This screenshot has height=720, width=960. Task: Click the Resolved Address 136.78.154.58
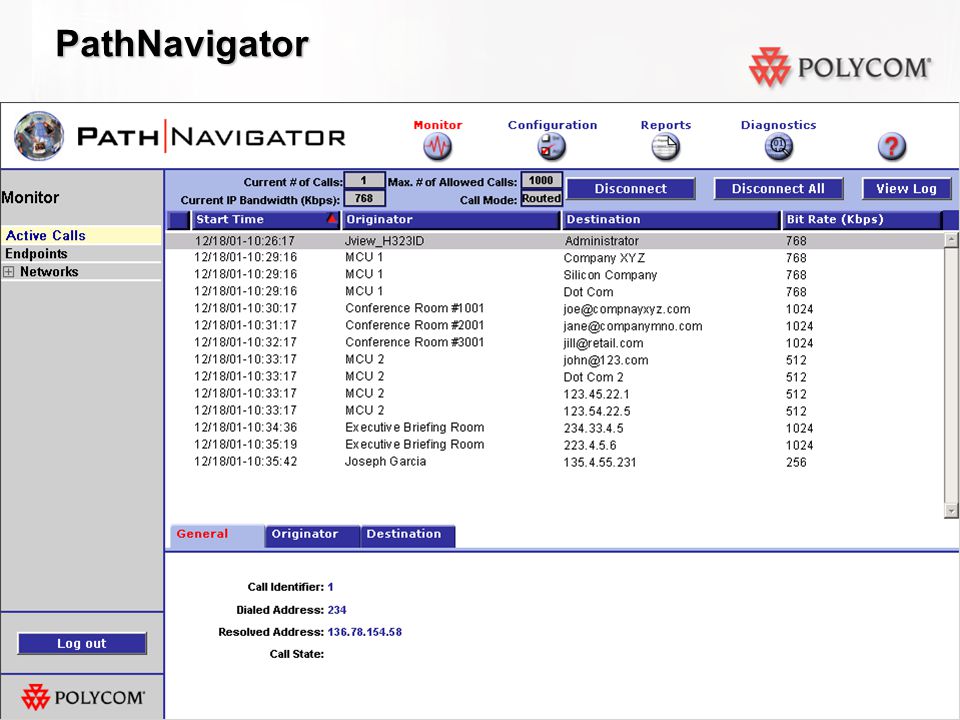(x=364, y=632)
